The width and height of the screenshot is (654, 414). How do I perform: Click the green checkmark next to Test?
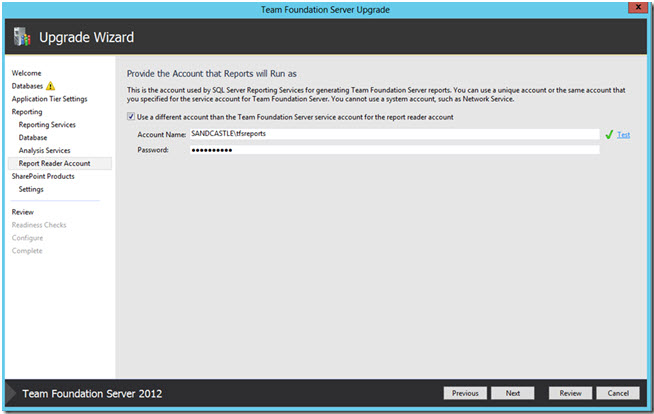pos(609,135)
